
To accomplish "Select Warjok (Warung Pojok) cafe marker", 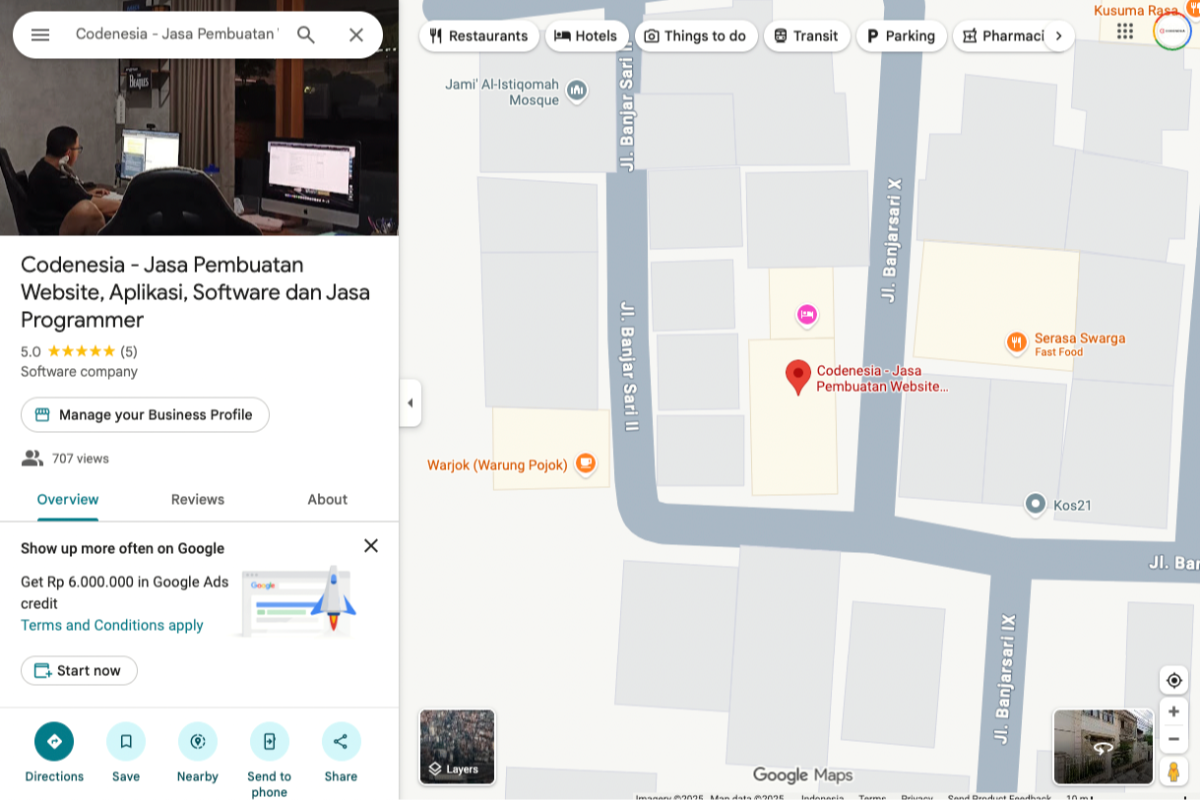I will point(586,464).
